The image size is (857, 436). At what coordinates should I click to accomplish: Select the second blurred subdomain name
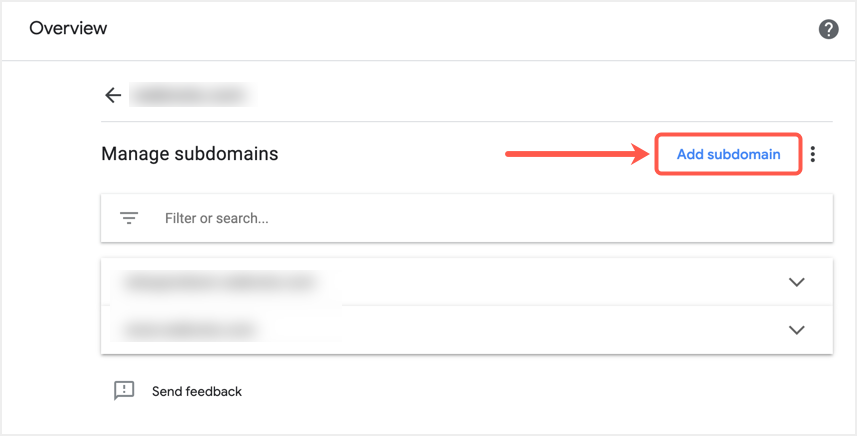click(x=190, y=329)
